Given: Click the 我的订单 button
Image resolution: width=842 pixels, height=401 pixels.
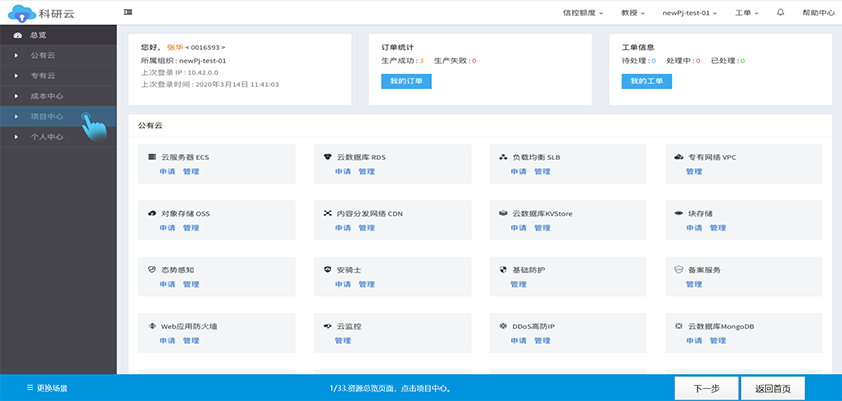Looking at the screenshot, I should point(406,81).
